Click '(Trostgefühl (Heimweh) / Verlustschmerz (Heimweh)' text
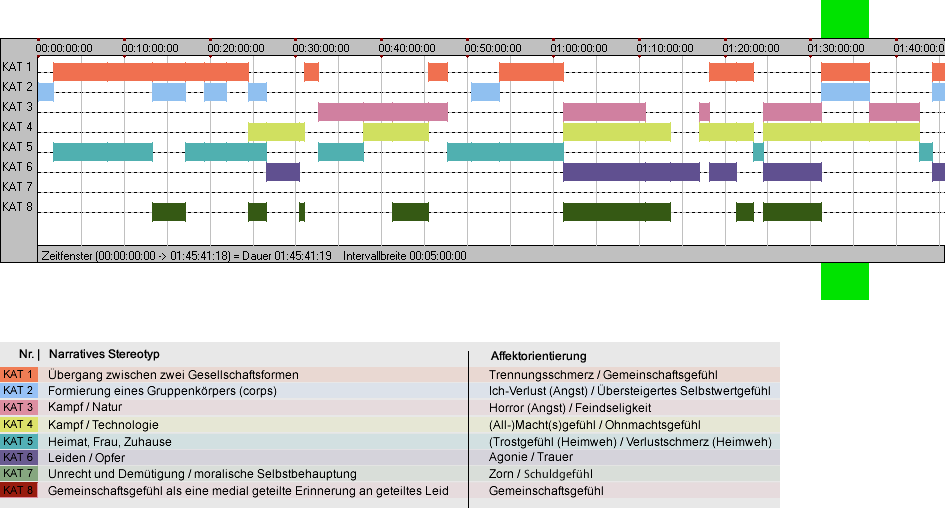Screen dimensions: 945x530 point(630,441)
